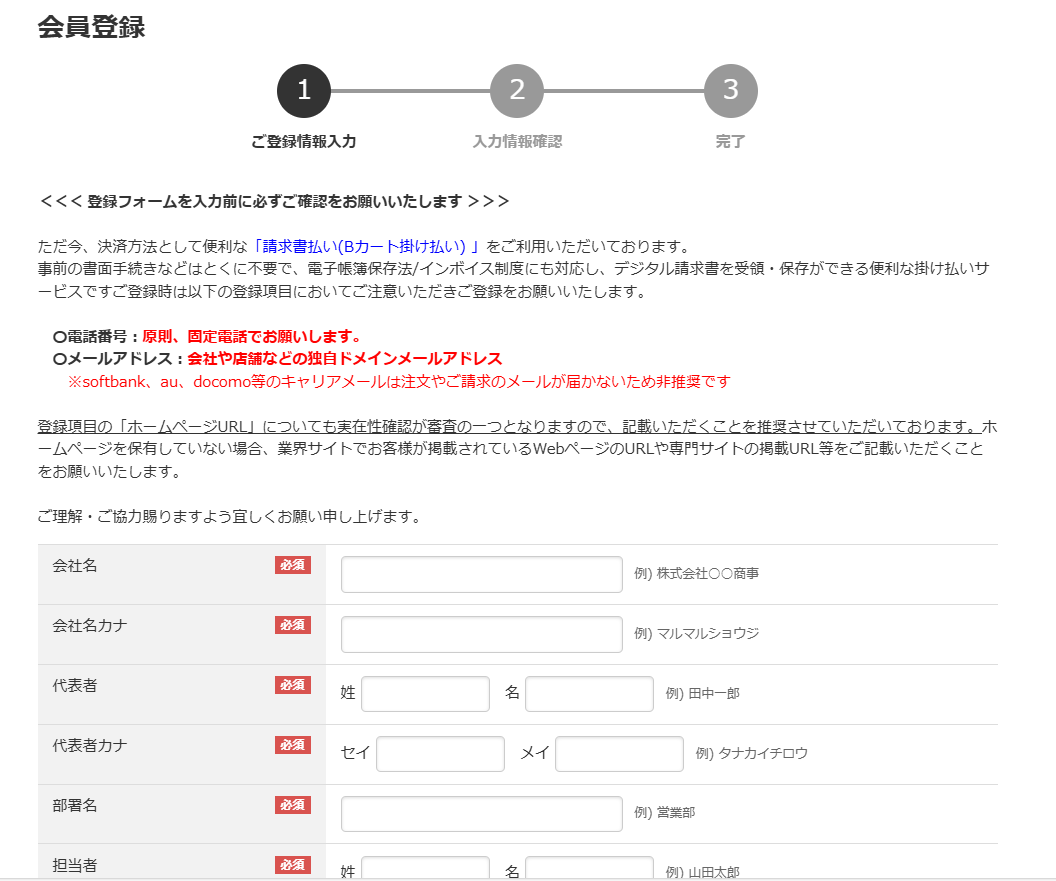Click the example text '例) マルマルショウジ'
Viewport: 1056px width, 881px height.
[696, 633]
